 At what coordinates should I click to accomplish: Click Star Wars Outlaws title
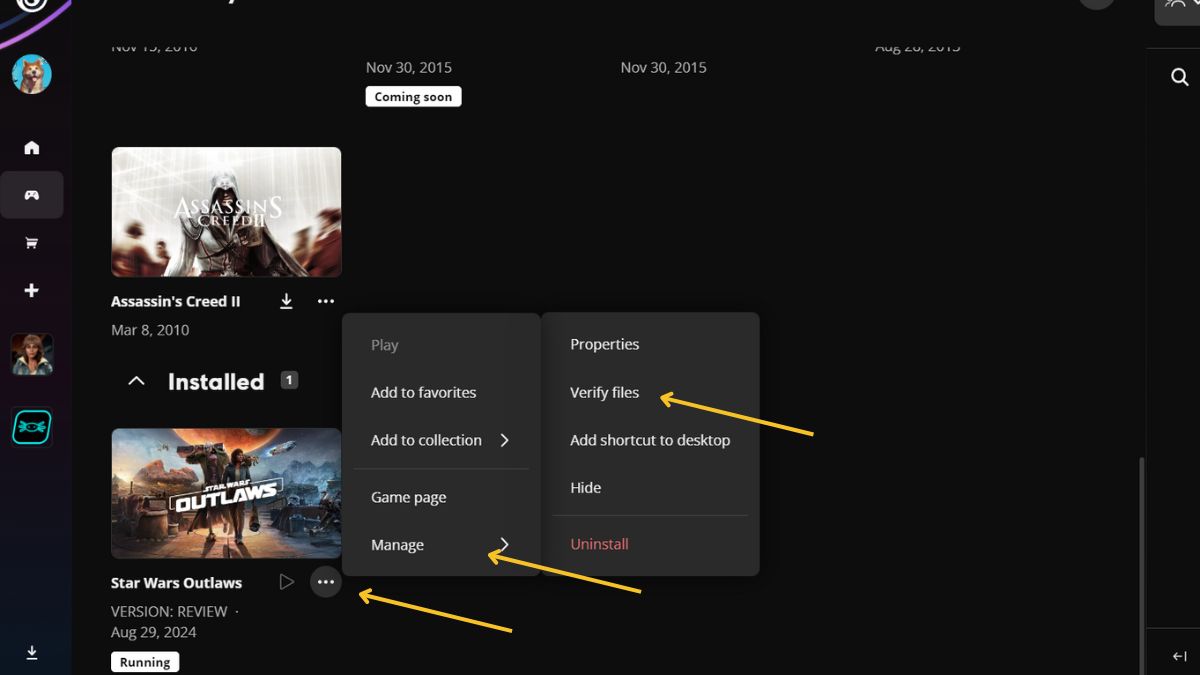tap(176, 583)
